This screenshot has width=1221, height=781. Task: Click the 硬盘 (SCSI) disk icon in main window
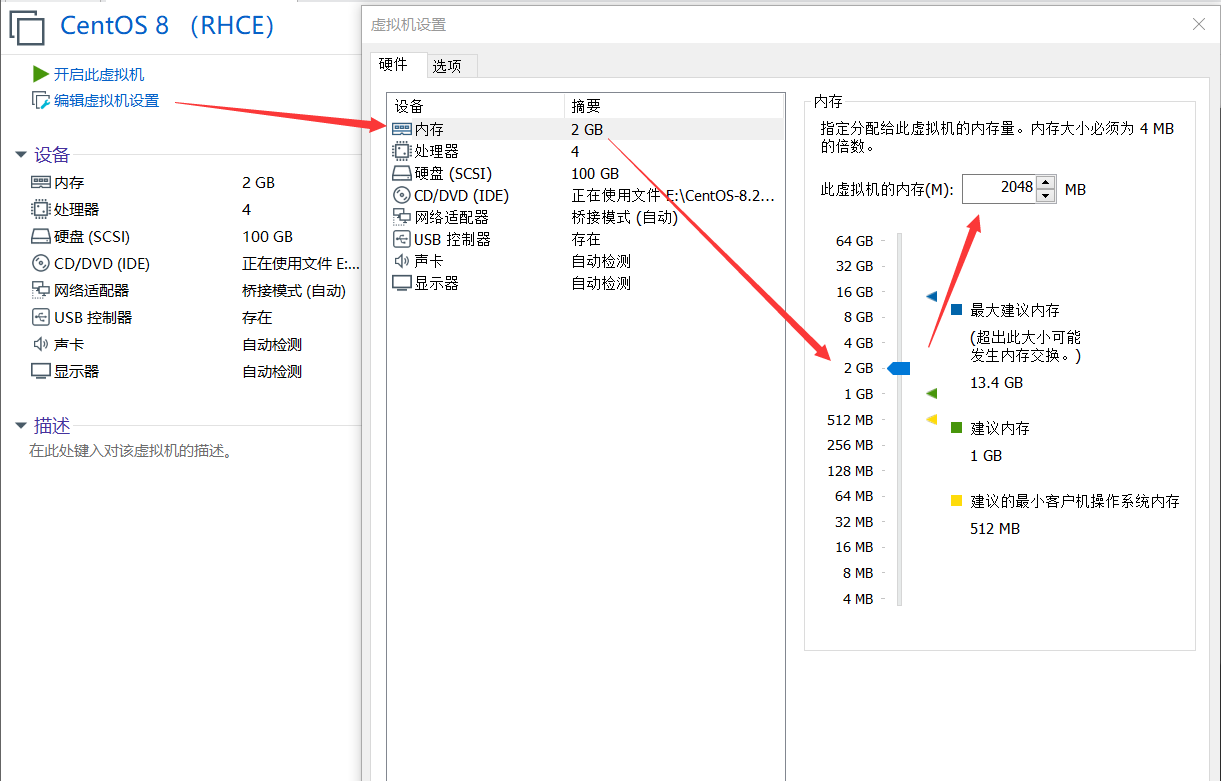(x=41, y=237)
